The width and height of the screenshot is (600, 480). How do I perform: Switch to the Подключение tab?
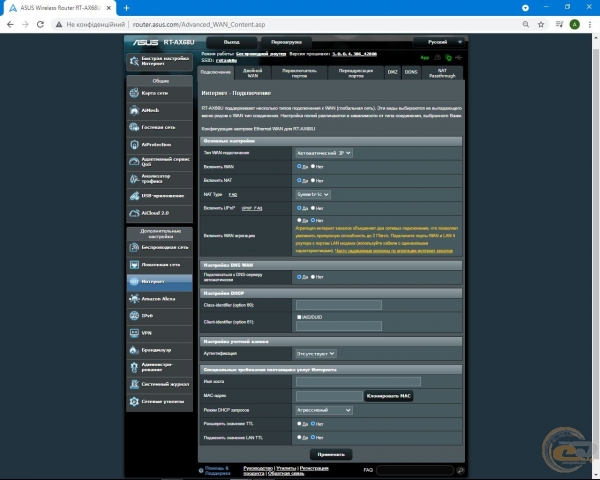point(216,72)
